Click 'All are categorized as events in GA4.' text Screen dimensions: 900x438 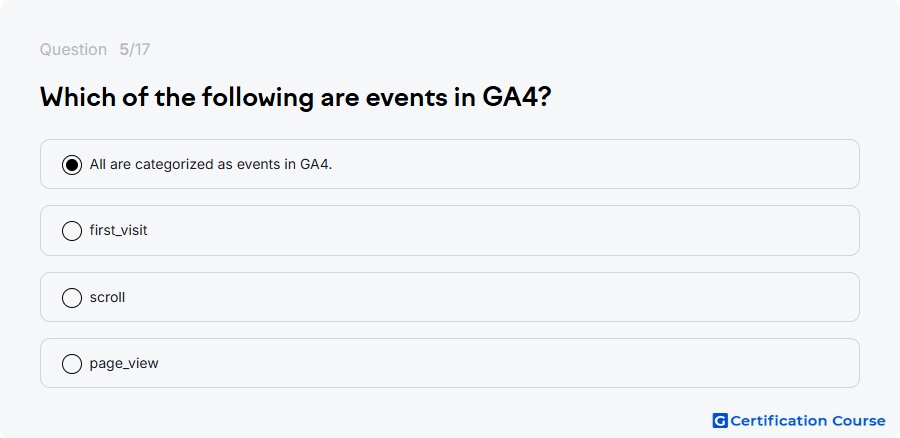(x=211, y=165)
